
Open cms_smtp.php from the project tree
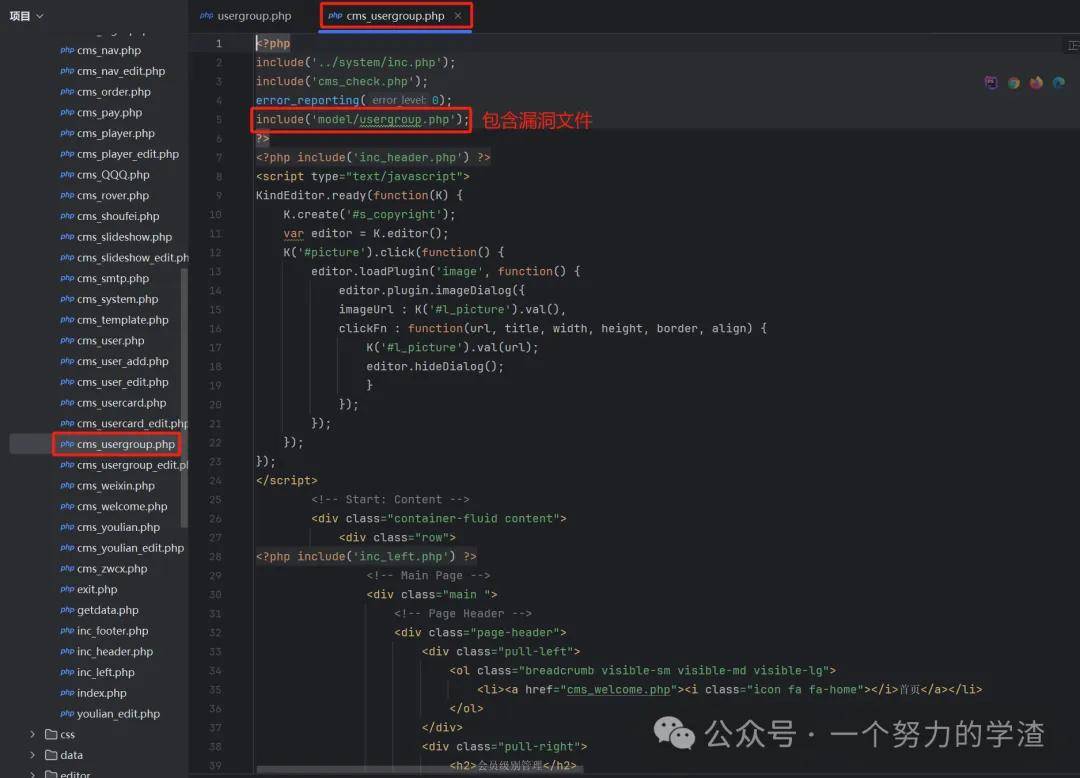pyautogui.click(x=105, y=278)
